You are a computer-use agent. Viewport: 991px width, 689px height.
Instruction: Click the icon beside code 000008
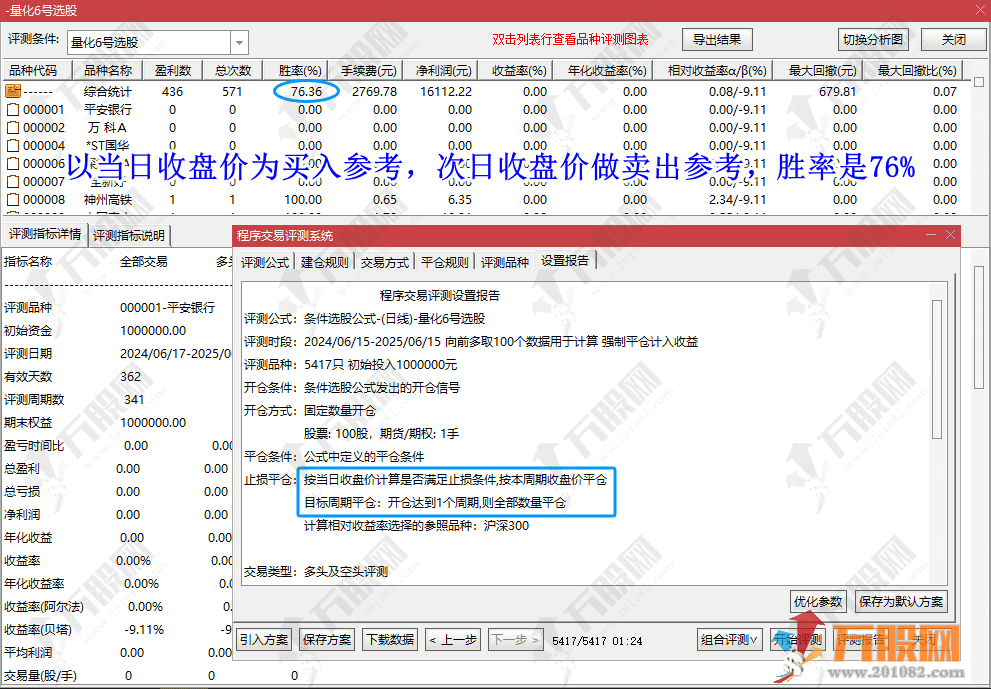[x=13, y=200]
